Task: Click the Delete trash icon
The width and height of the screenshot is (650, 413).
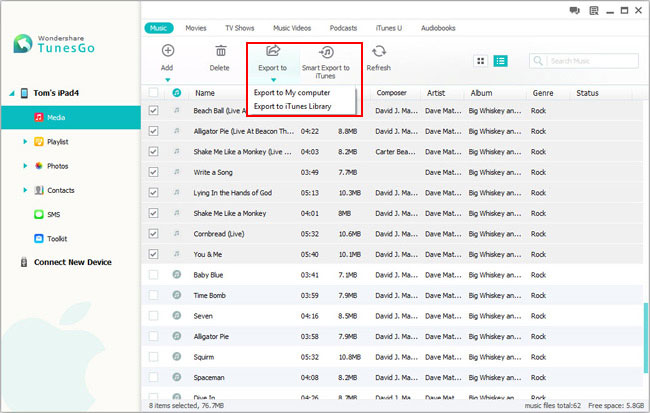Action: pyautogui.click(x=221, y=51)
